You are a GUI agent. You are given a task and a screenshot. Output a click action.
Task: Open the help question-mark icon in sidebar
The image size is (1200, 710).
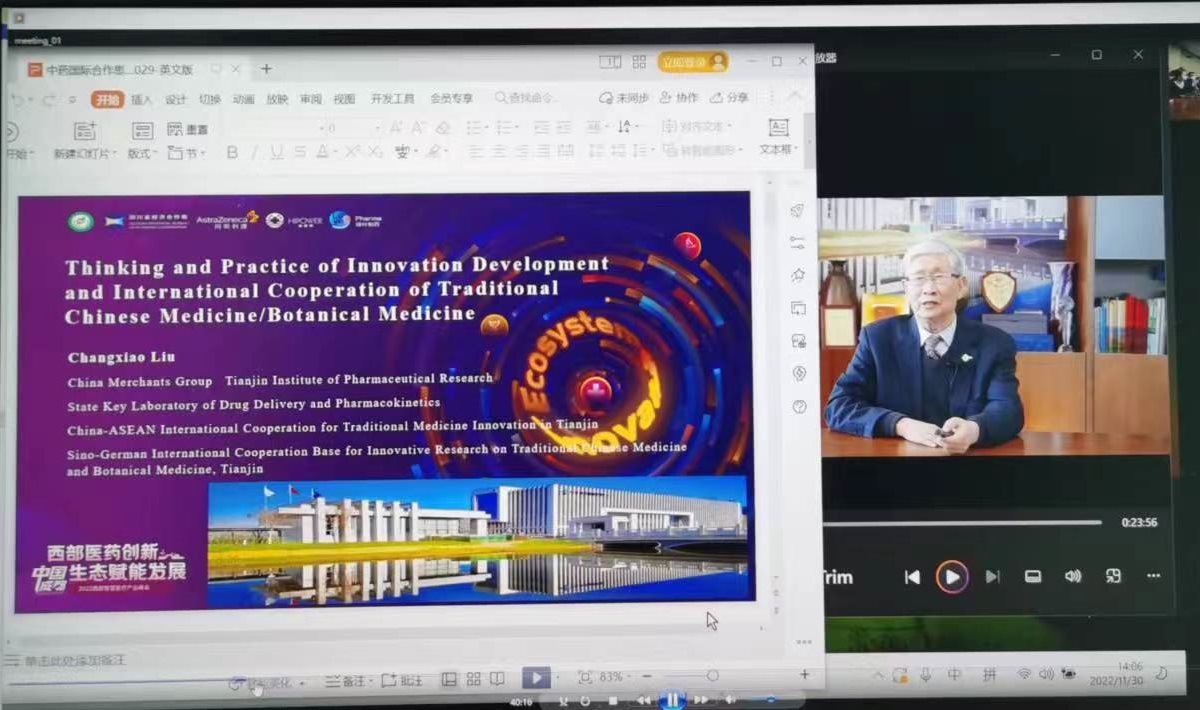[799, 406]
